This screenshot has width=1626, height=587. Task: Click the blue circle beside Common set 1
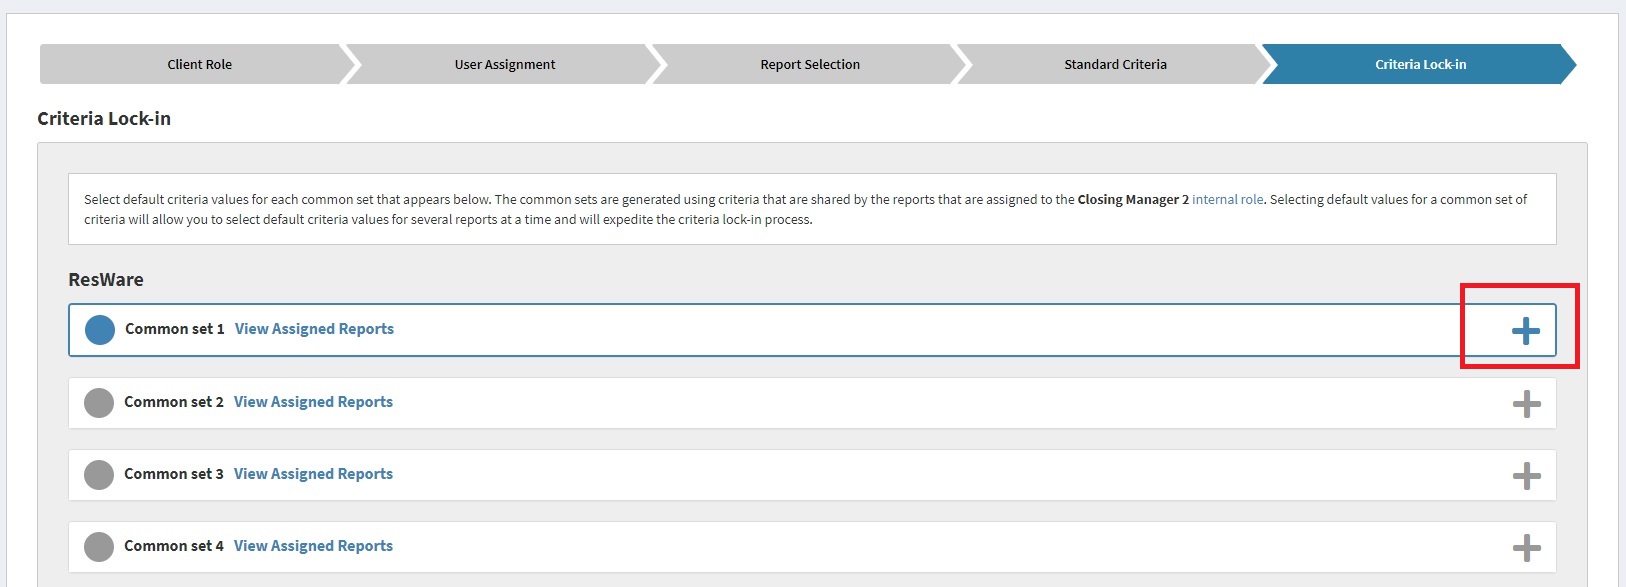pyautogui.click(x=100, y=330)
